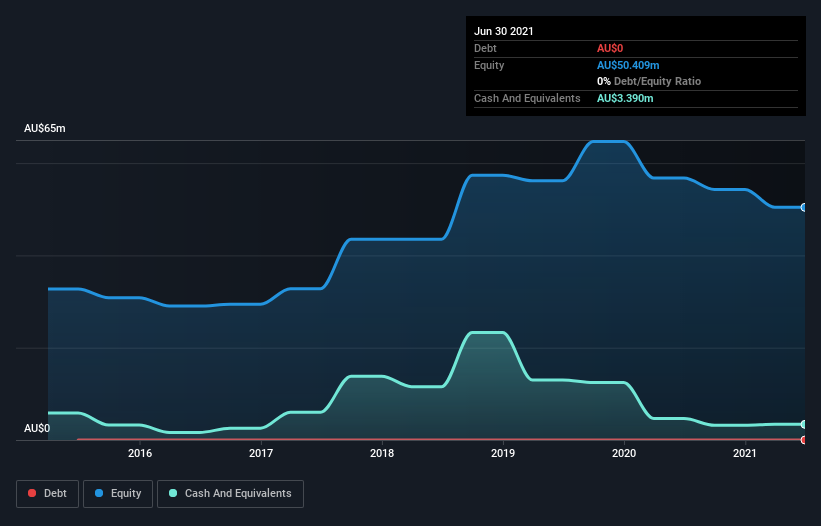The width and height of the screenshot is (821, 526).
Task: Click the Jun 30 2021 tooltip date
Action: (x=504, y=31)
